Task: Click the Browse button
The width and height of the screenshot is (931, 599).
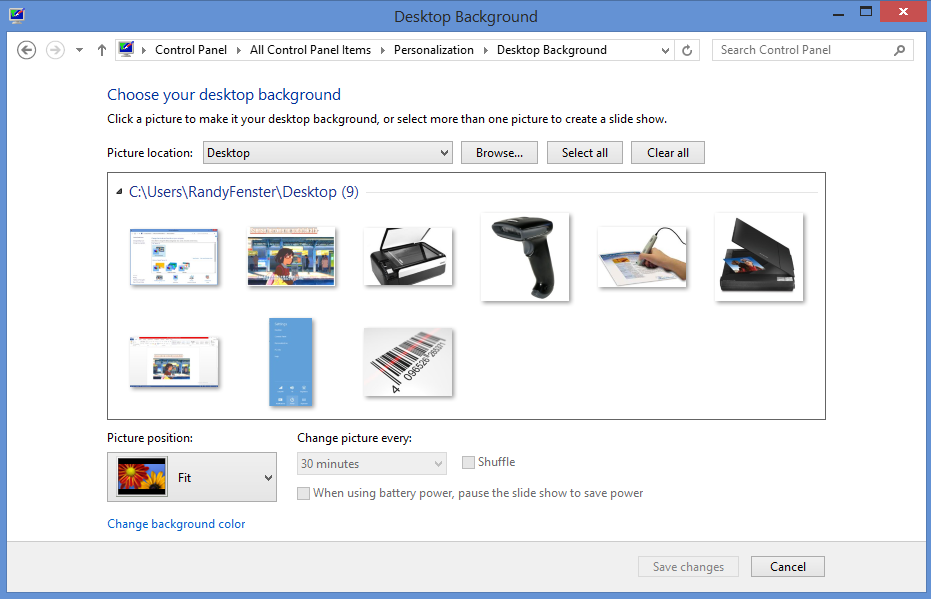Action: click(x=499, y=152)
